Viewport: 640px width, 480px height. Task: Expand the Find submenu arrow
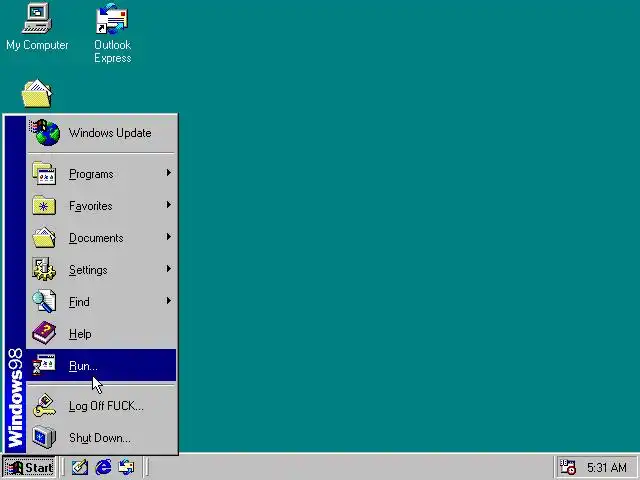coord(169,301)
